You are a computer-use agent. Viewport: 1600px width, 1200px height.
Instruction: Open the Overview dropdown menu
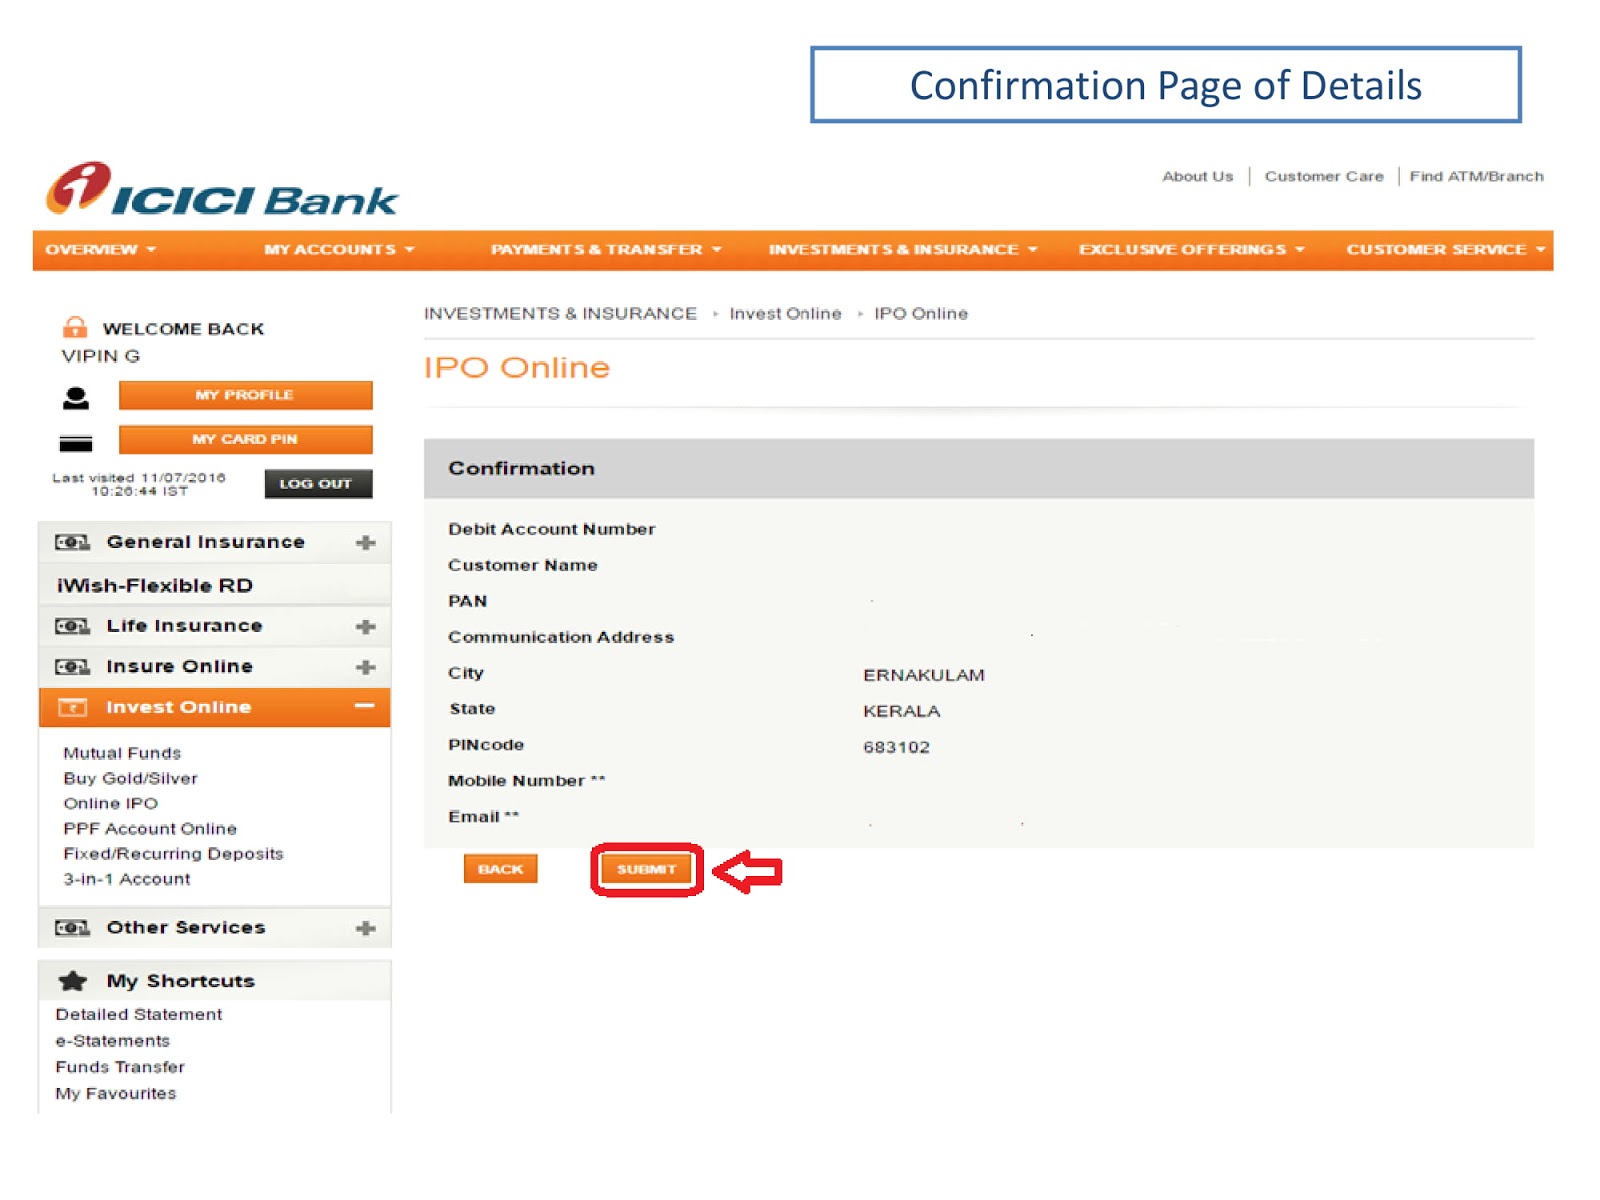(101, 249)
